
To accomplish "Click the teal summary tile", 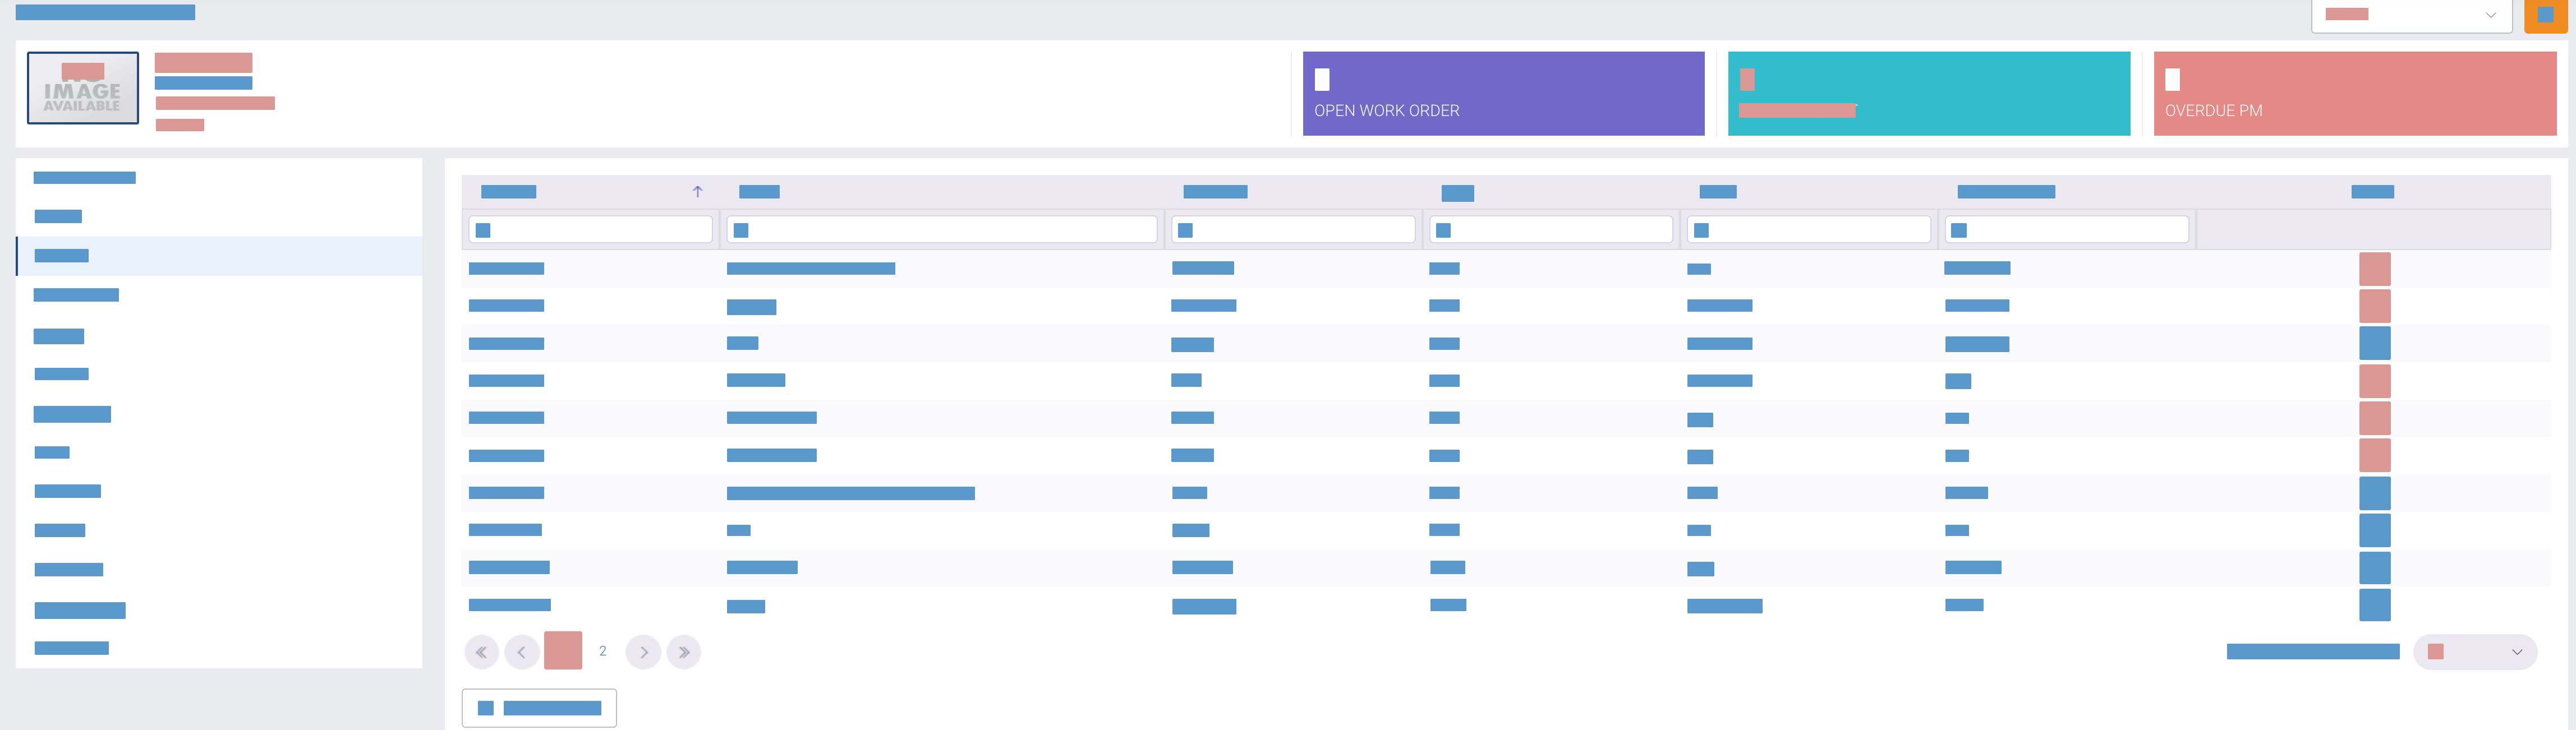I will point(1928,94).
